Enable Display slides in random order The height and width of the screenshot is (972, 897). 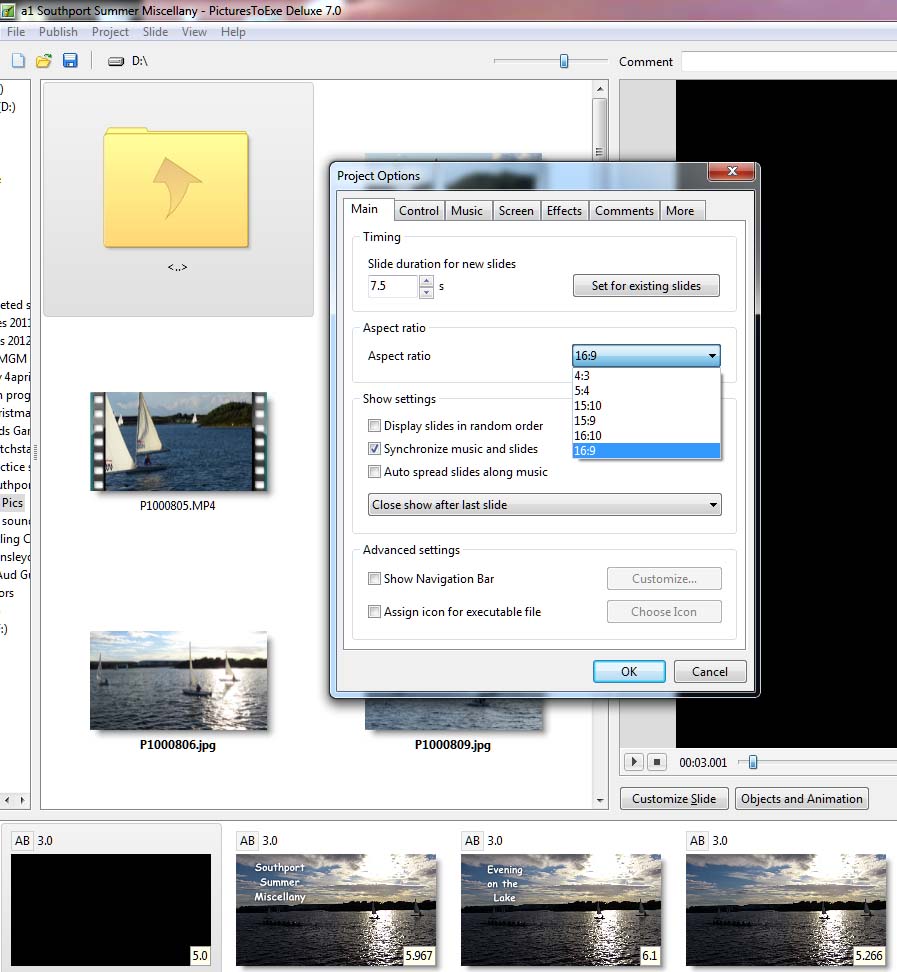click(375, 426)
